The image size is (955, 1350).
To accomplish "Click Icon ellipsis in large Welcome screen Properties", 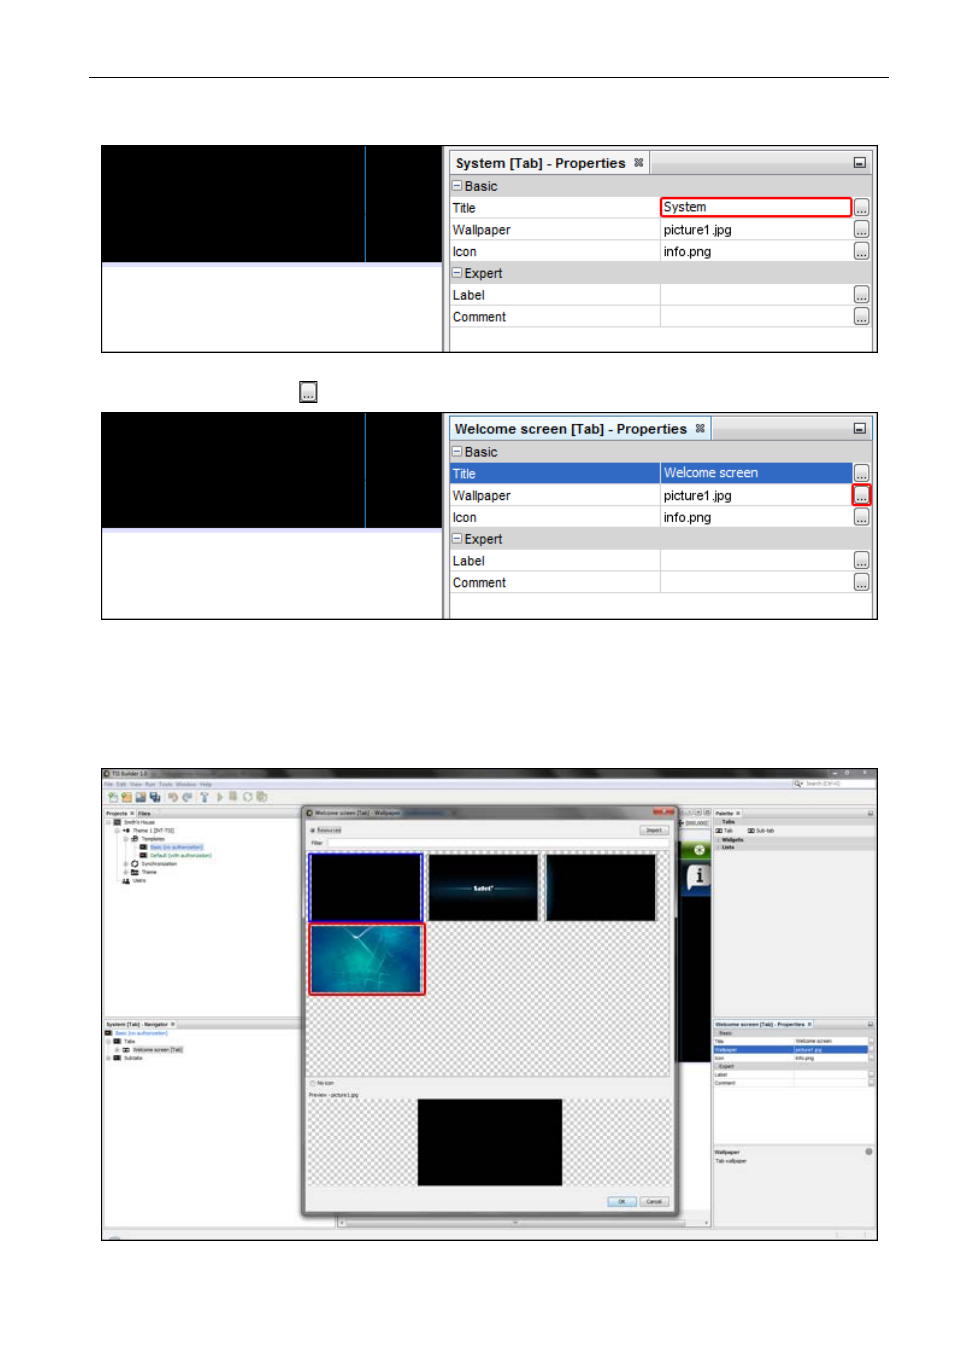I will (x=861, y=517).
